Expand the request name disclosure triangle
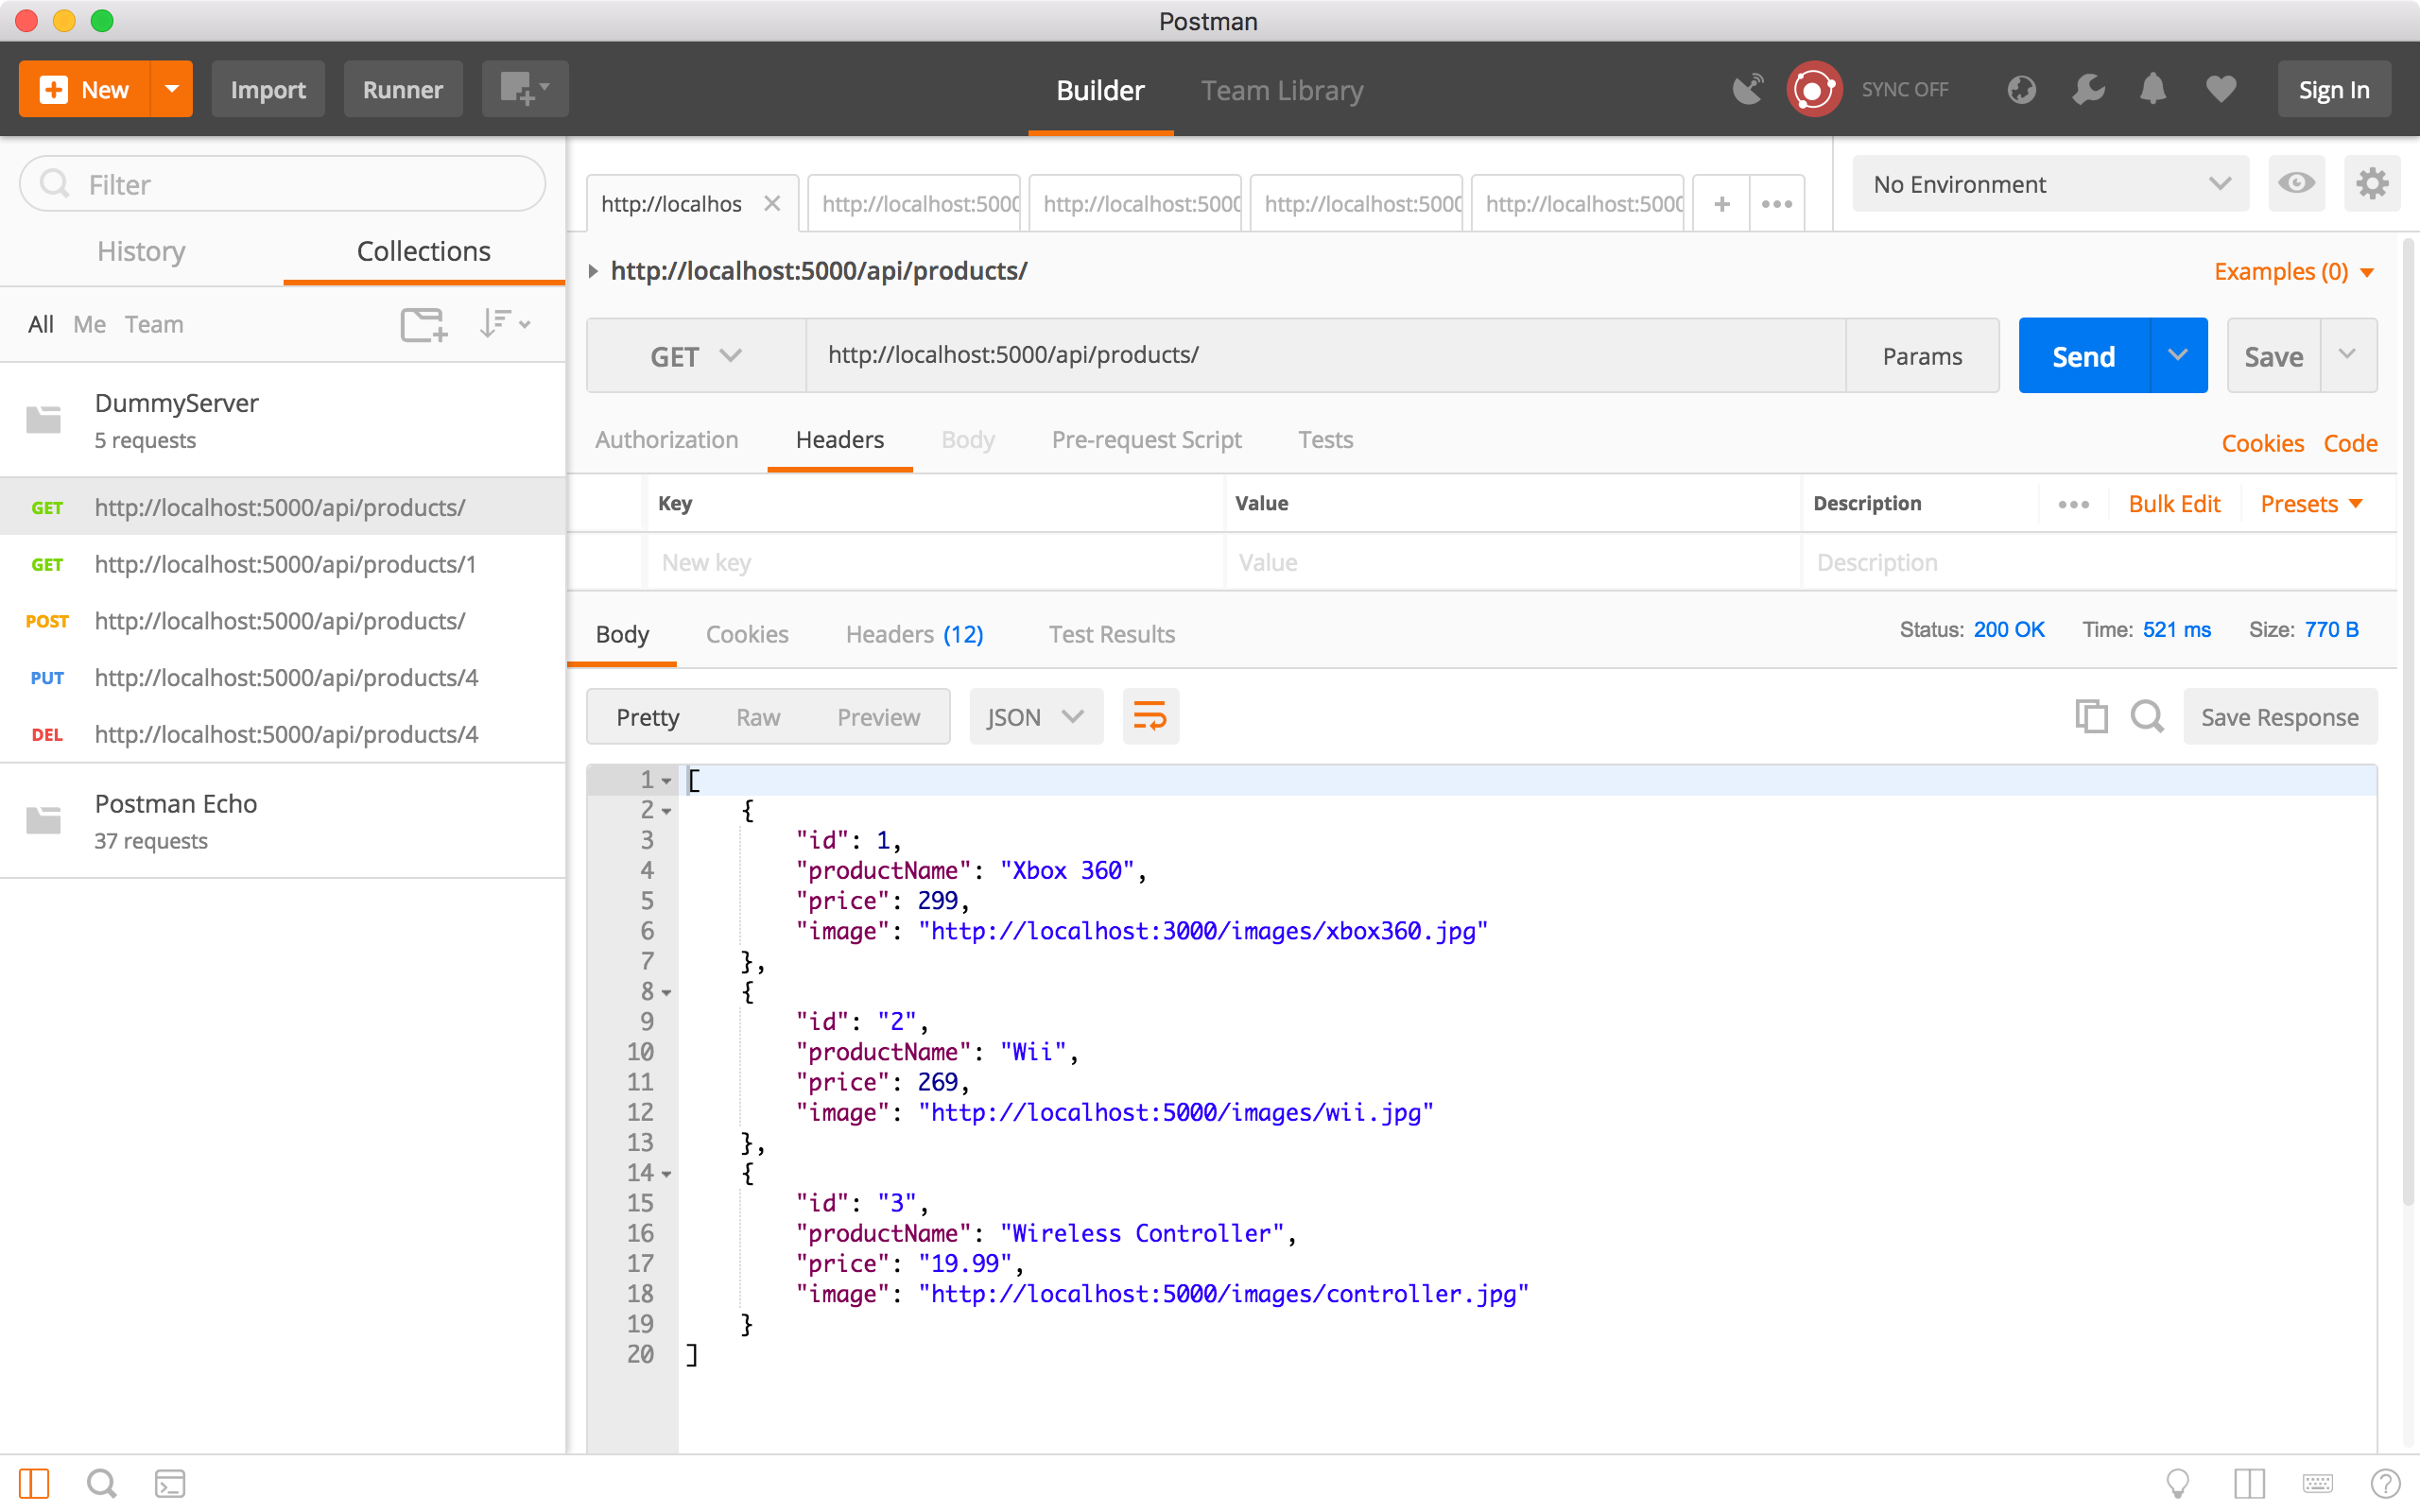The width and height of the screenshot is (2420, 1512). [593, 271]
